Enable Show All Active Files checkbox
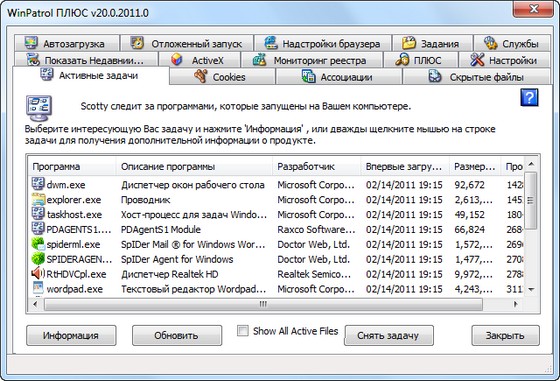Screen dimensions: 560x381 pyautogui.click(x=243, y=331)
